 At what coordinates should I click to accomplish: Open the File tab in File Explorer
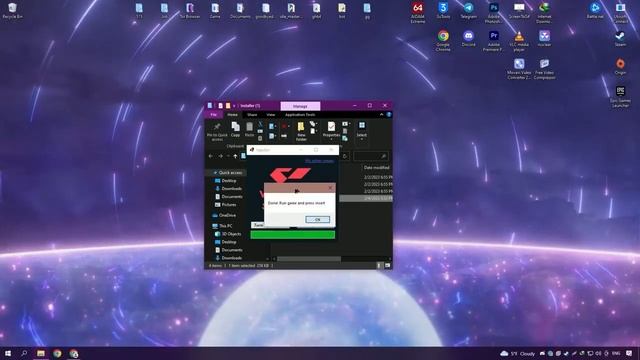click(213, 115)
